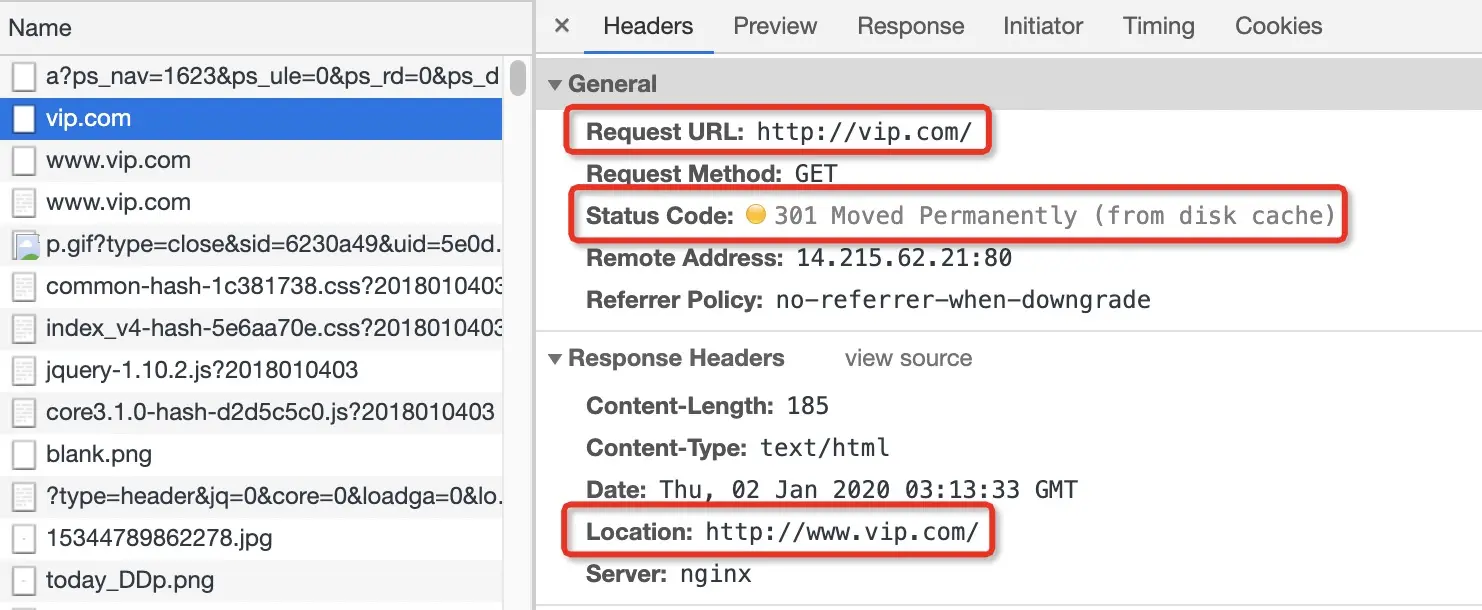Viewport: 1482px width, 610px height.
Task: Click the file icon of a?ps_nav request
Action: pyautogui.click(x=23, y=76)
